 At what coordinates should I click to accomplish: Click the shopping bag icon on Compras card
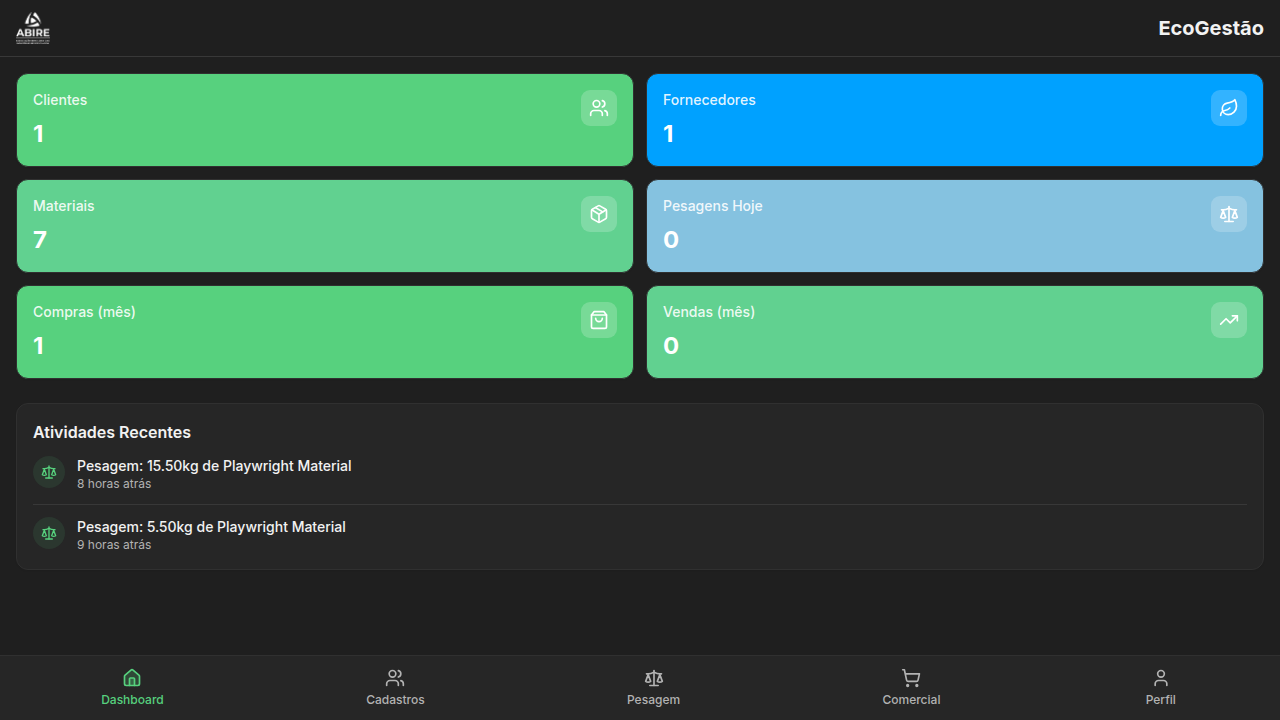click(x=598, y=320)
